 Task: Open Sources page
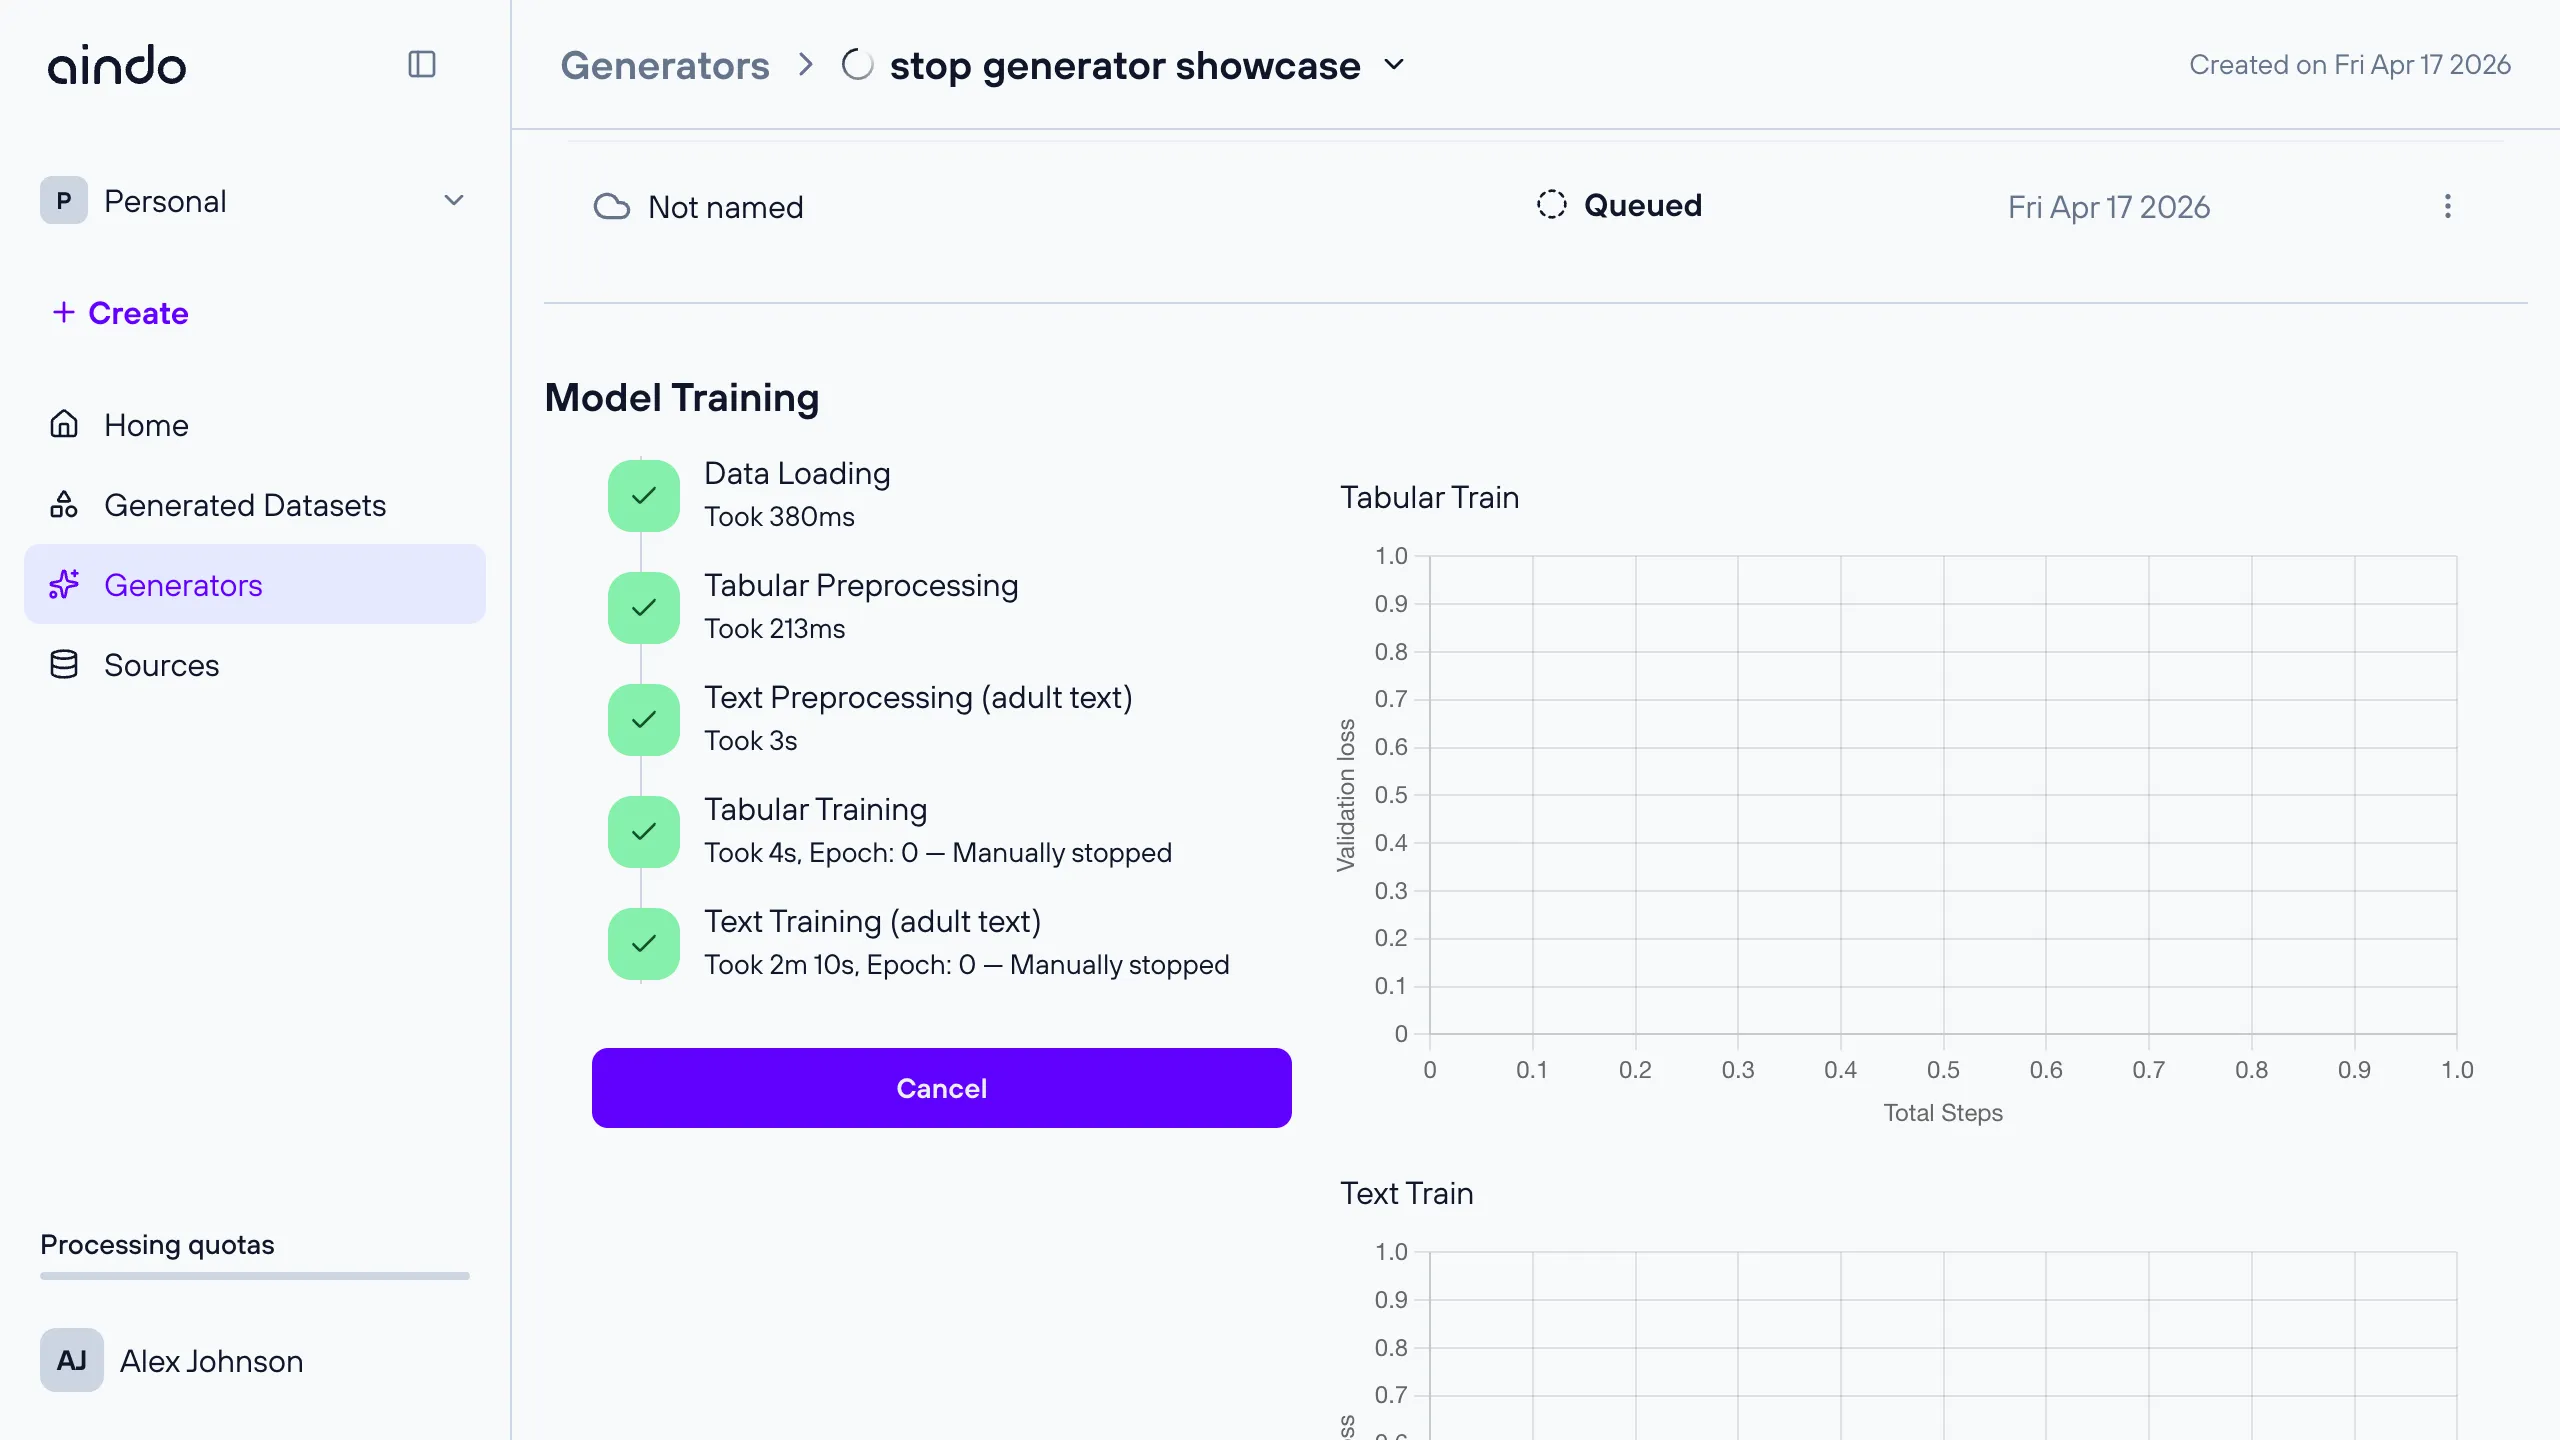(255, 665)
